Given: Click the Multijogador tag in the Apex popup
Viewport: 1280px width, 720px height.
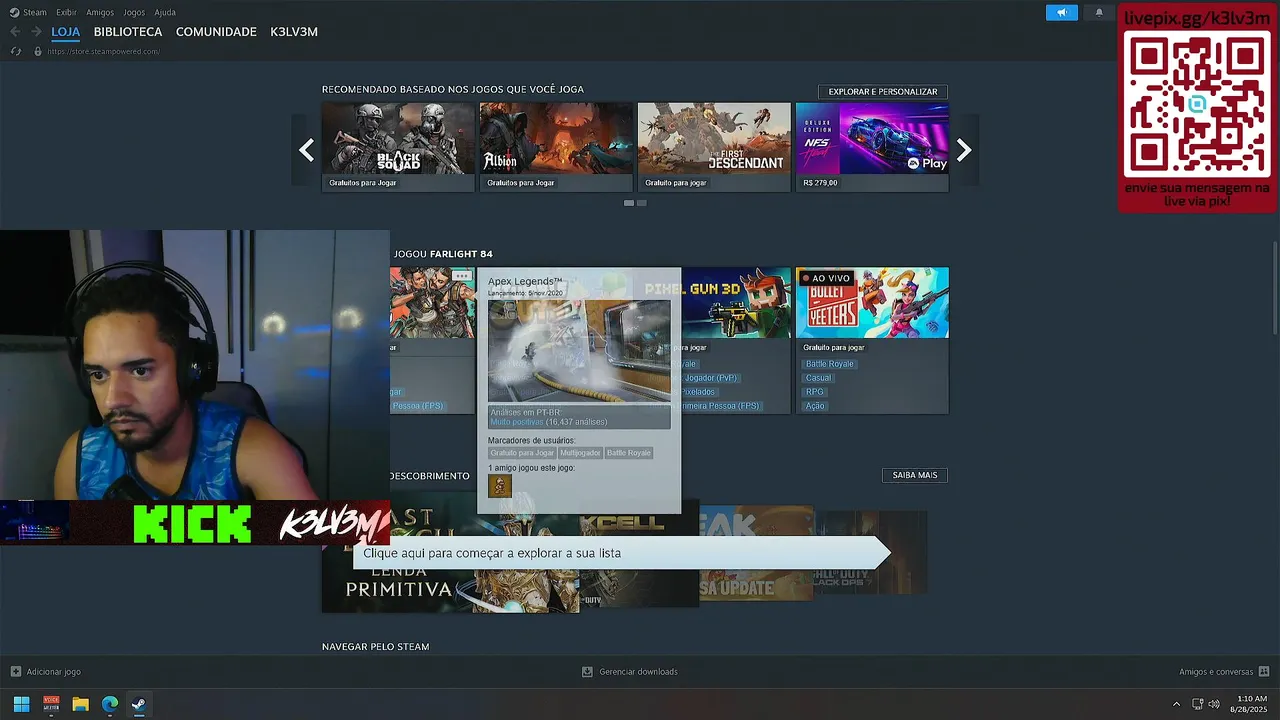Looking at the screenshot, I should (580, 453).
